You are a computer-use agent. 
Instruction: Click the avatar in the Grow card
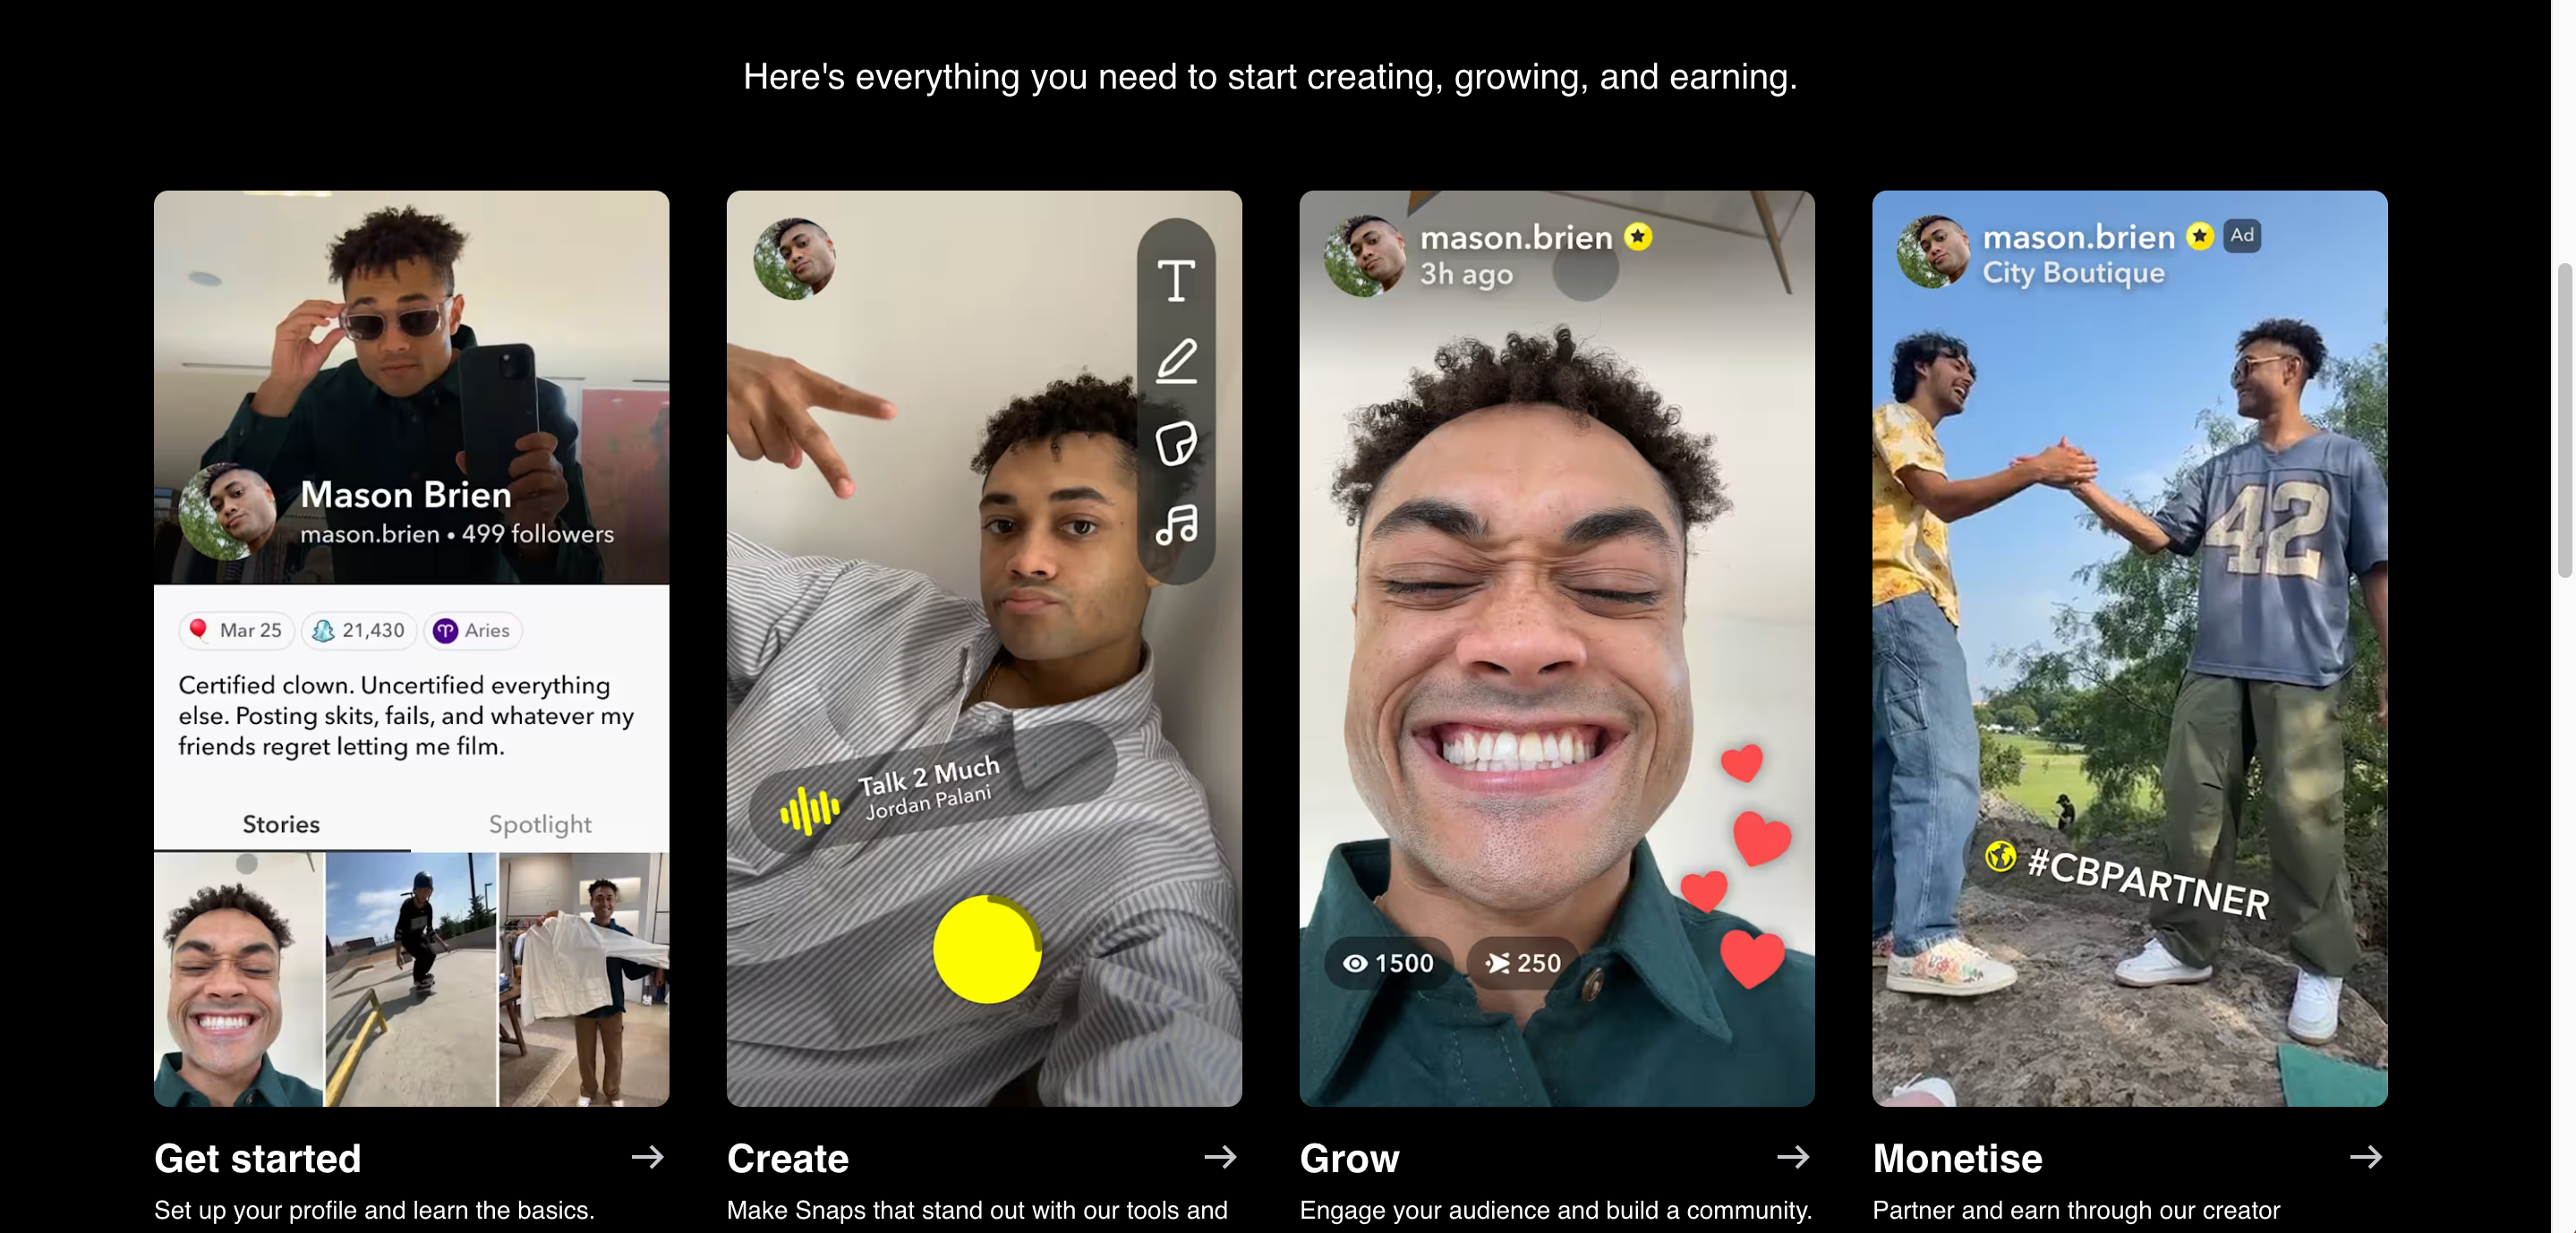point(1364,255)
